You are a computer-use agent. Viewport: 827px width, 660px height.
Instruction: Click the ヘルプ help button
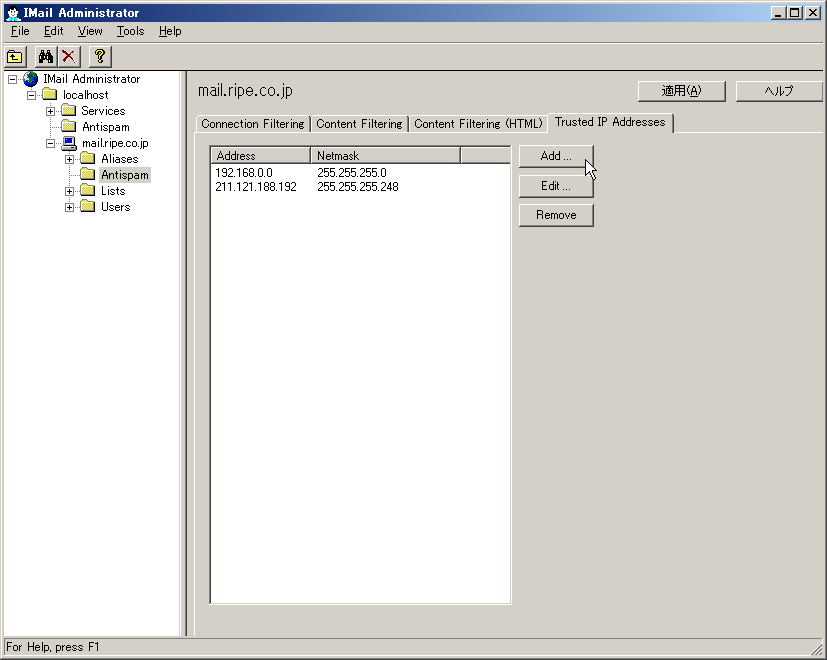point(779,91)
